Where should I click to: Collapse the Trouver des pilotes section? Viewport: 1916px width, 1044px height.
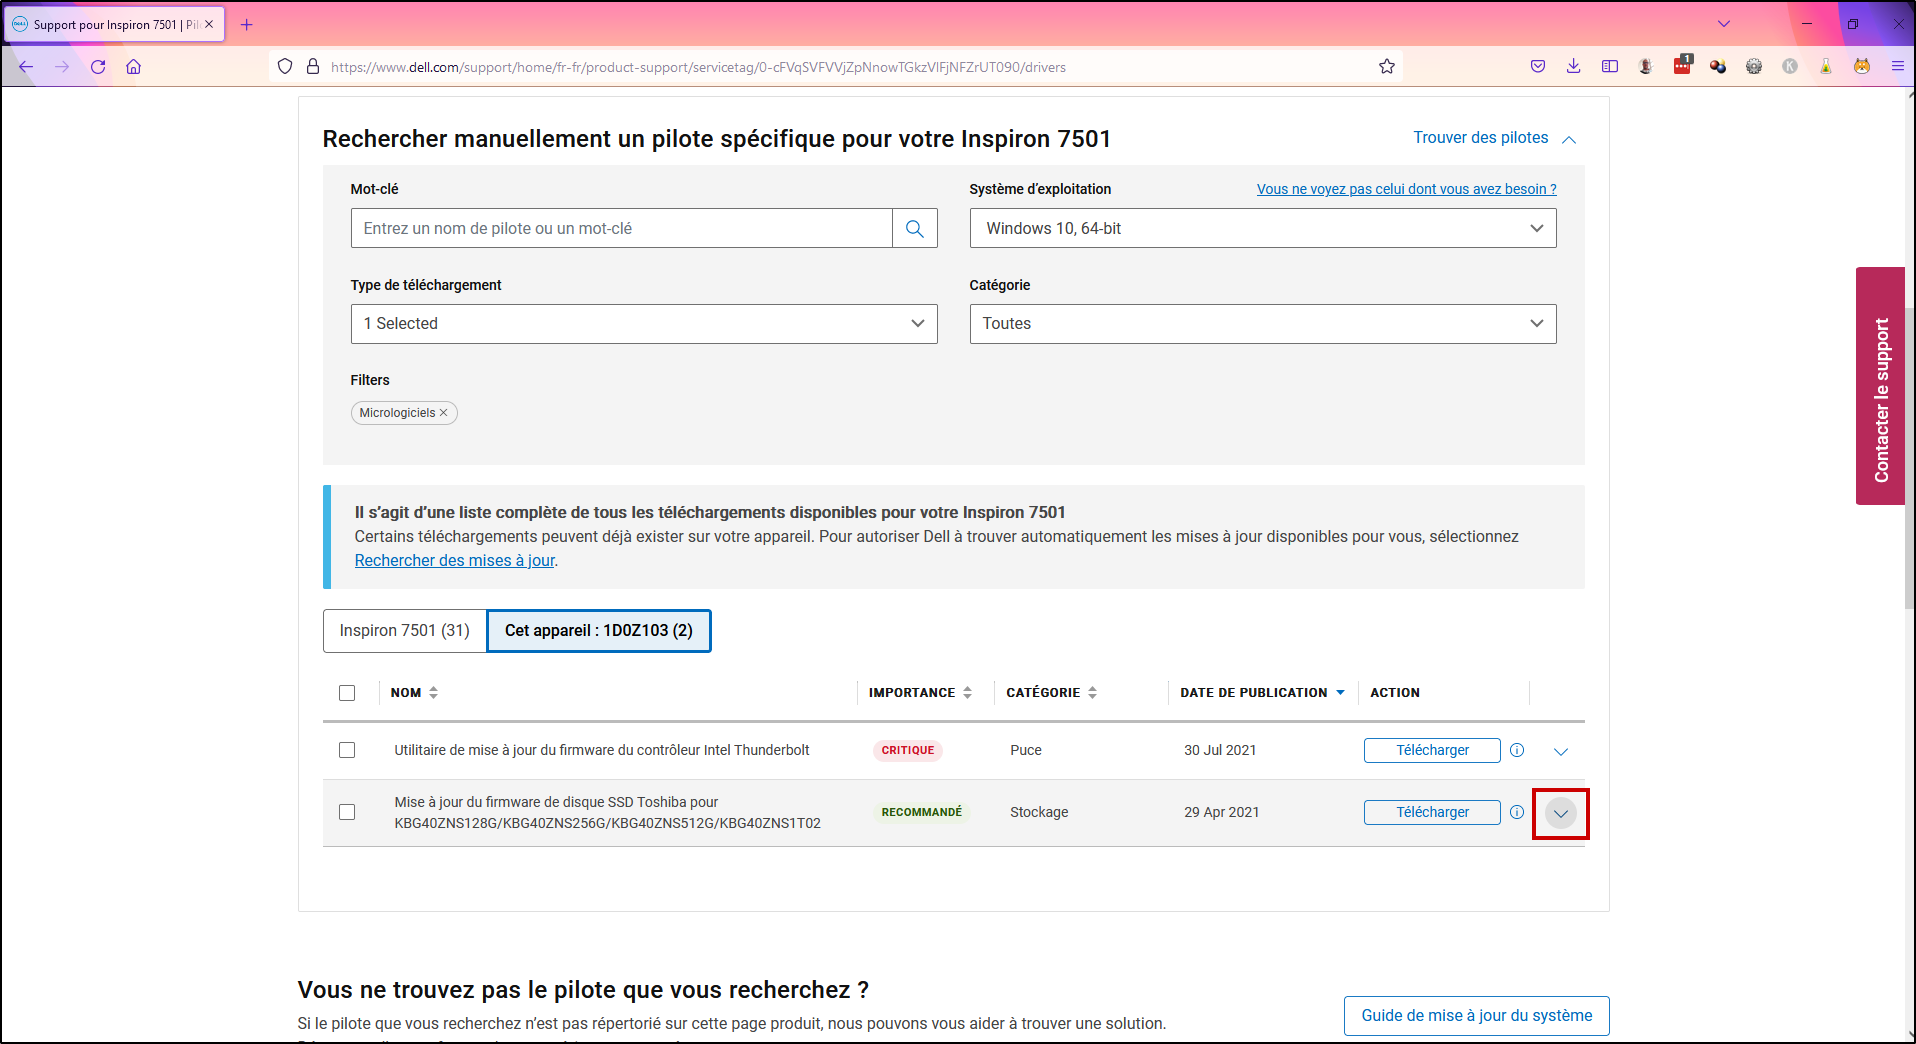[1494, 138]
